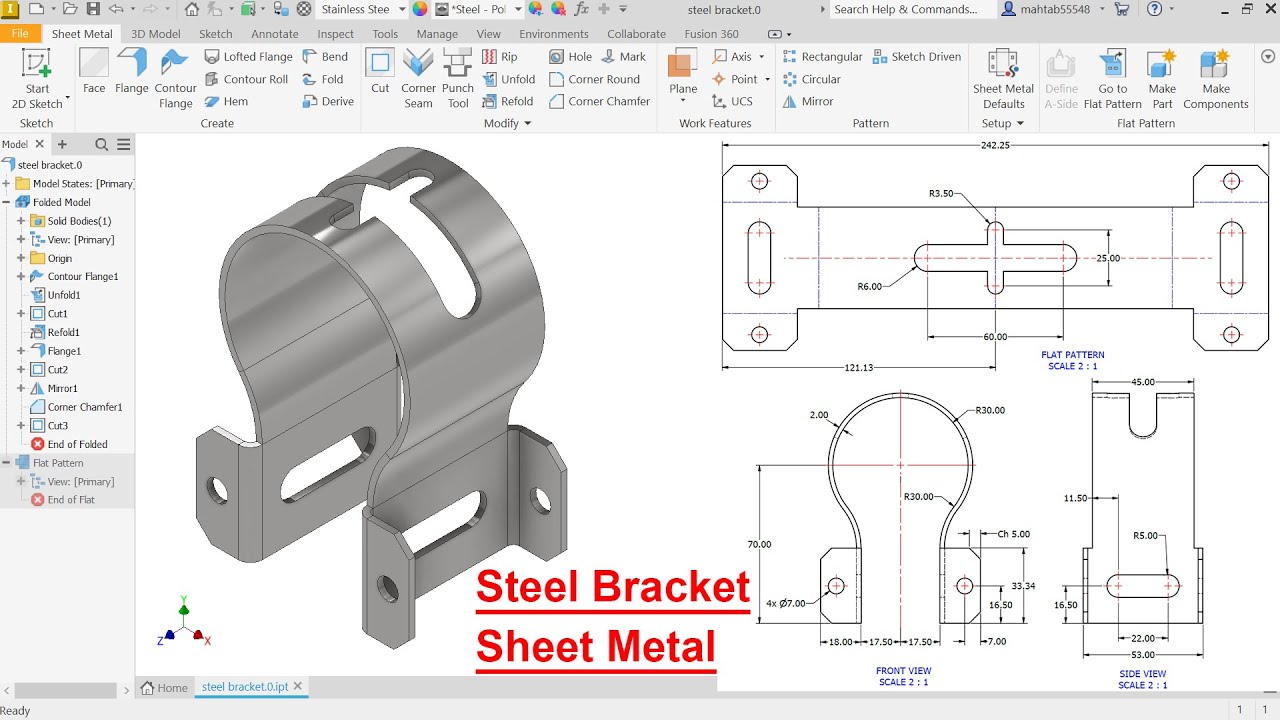
Task: Switch to the Sketch ribbon tab
Action: tap(215, 34)
